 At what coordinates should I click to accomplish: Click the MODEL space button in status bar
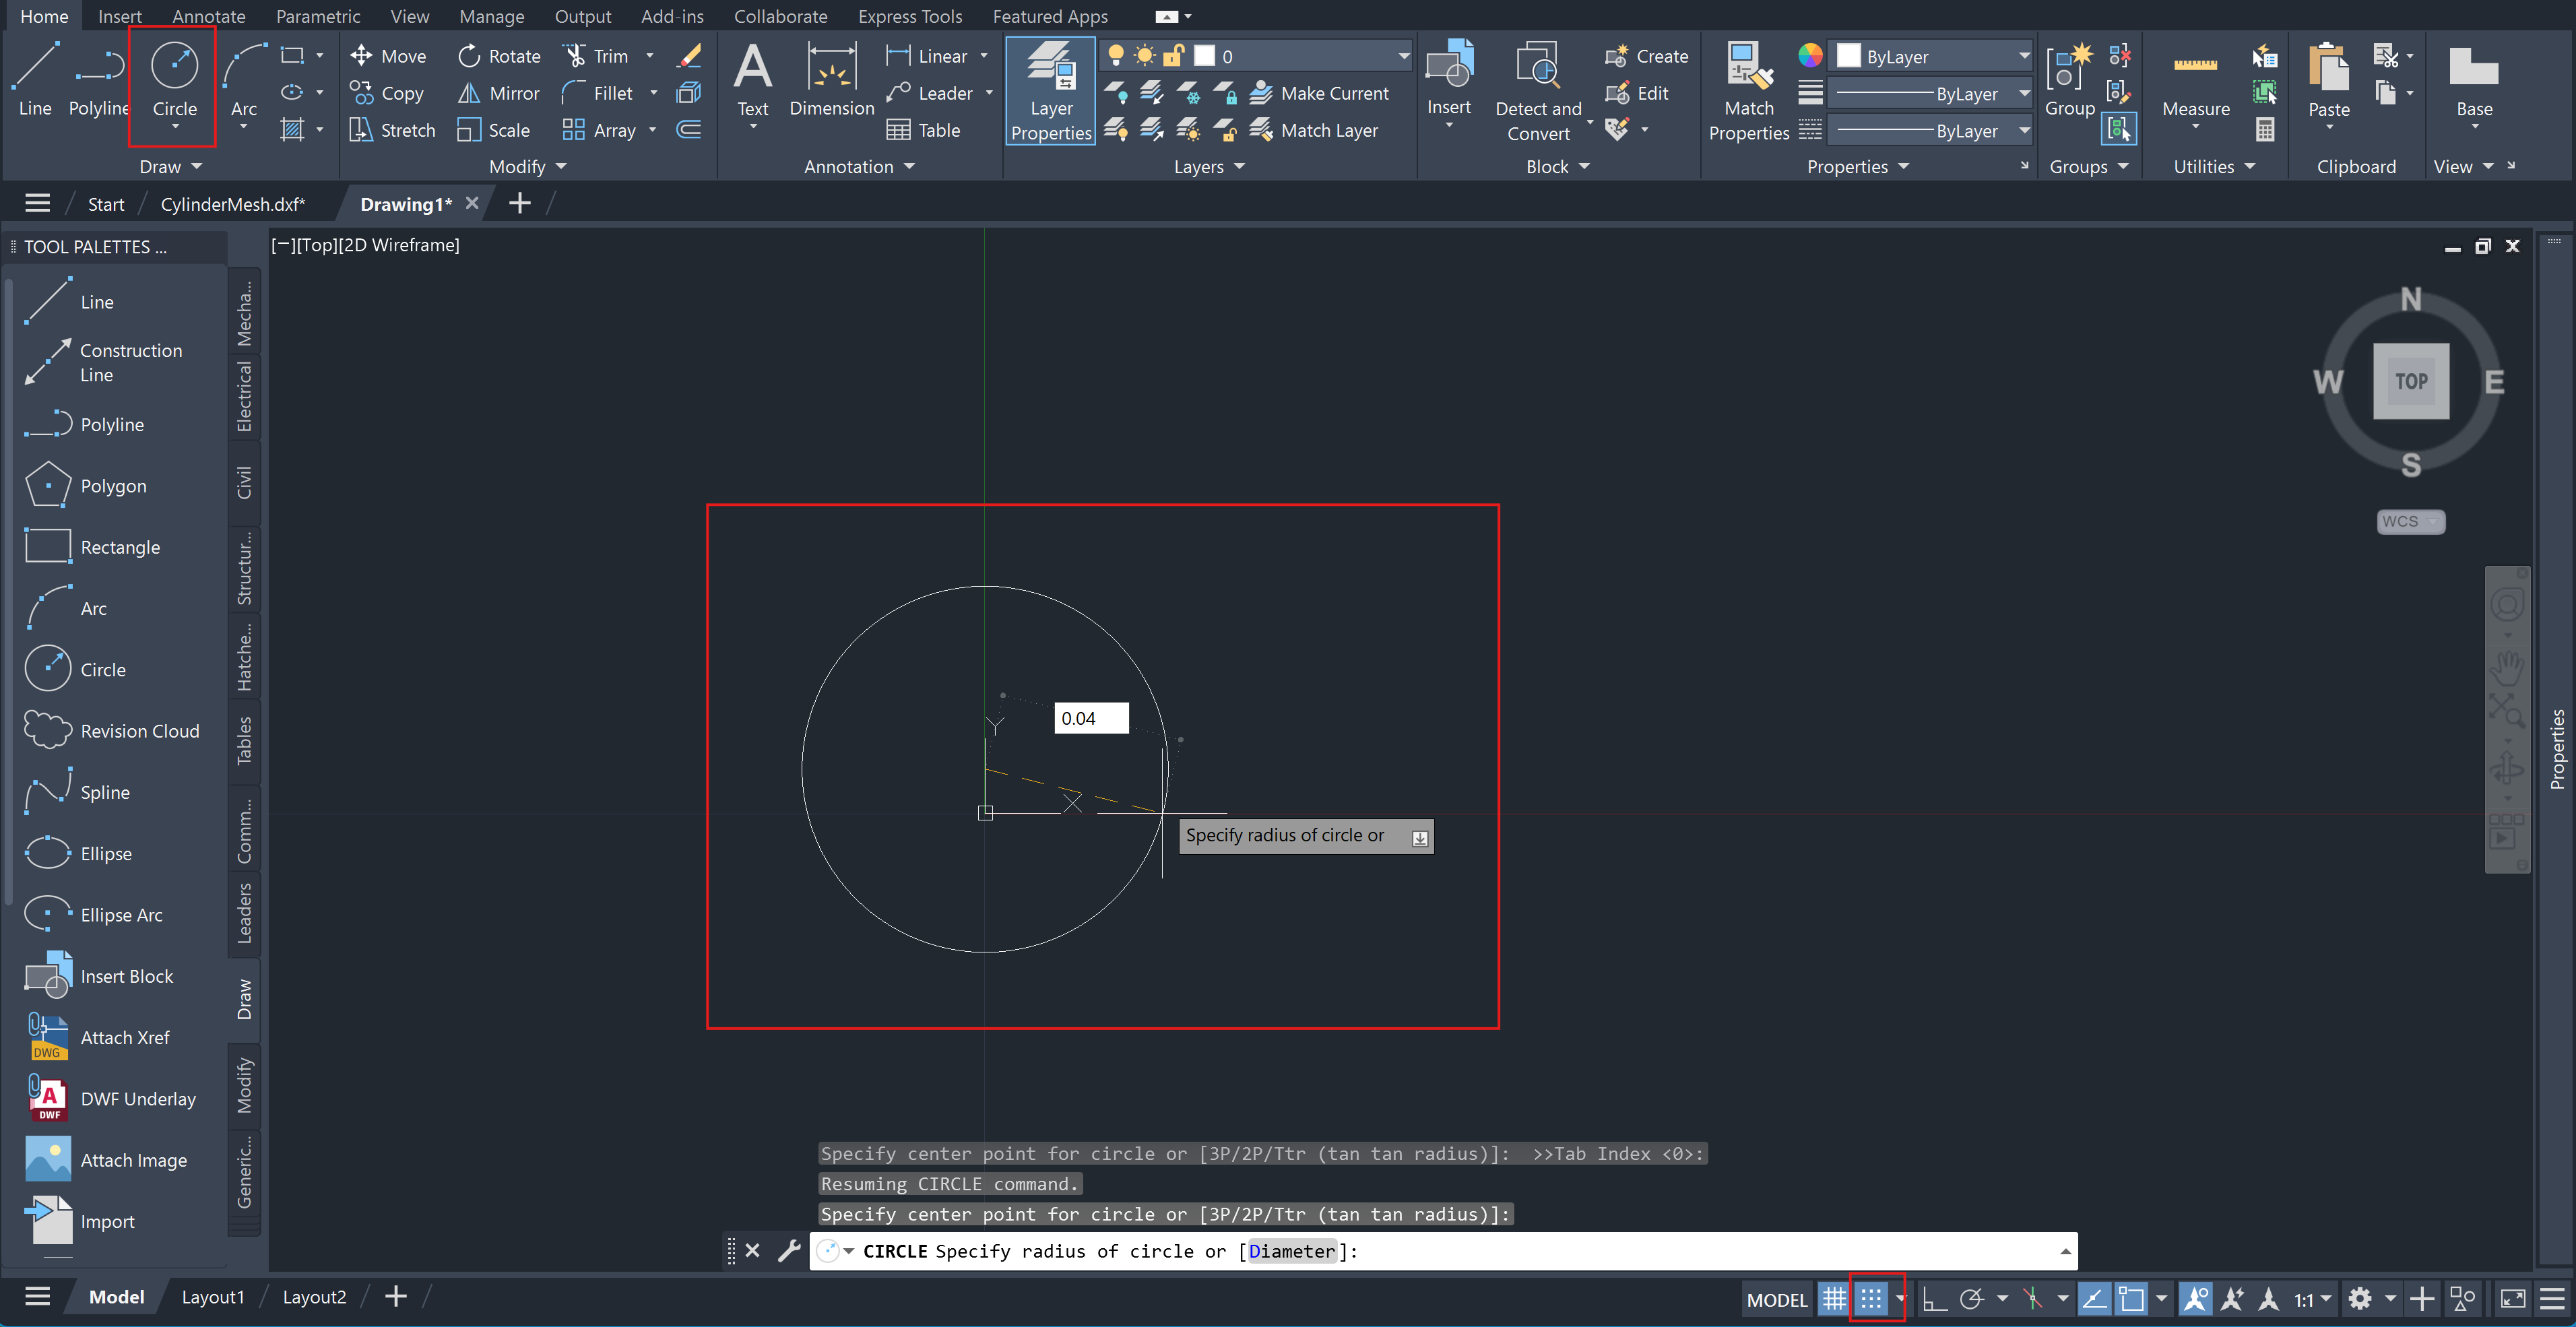point(1776,1299)
